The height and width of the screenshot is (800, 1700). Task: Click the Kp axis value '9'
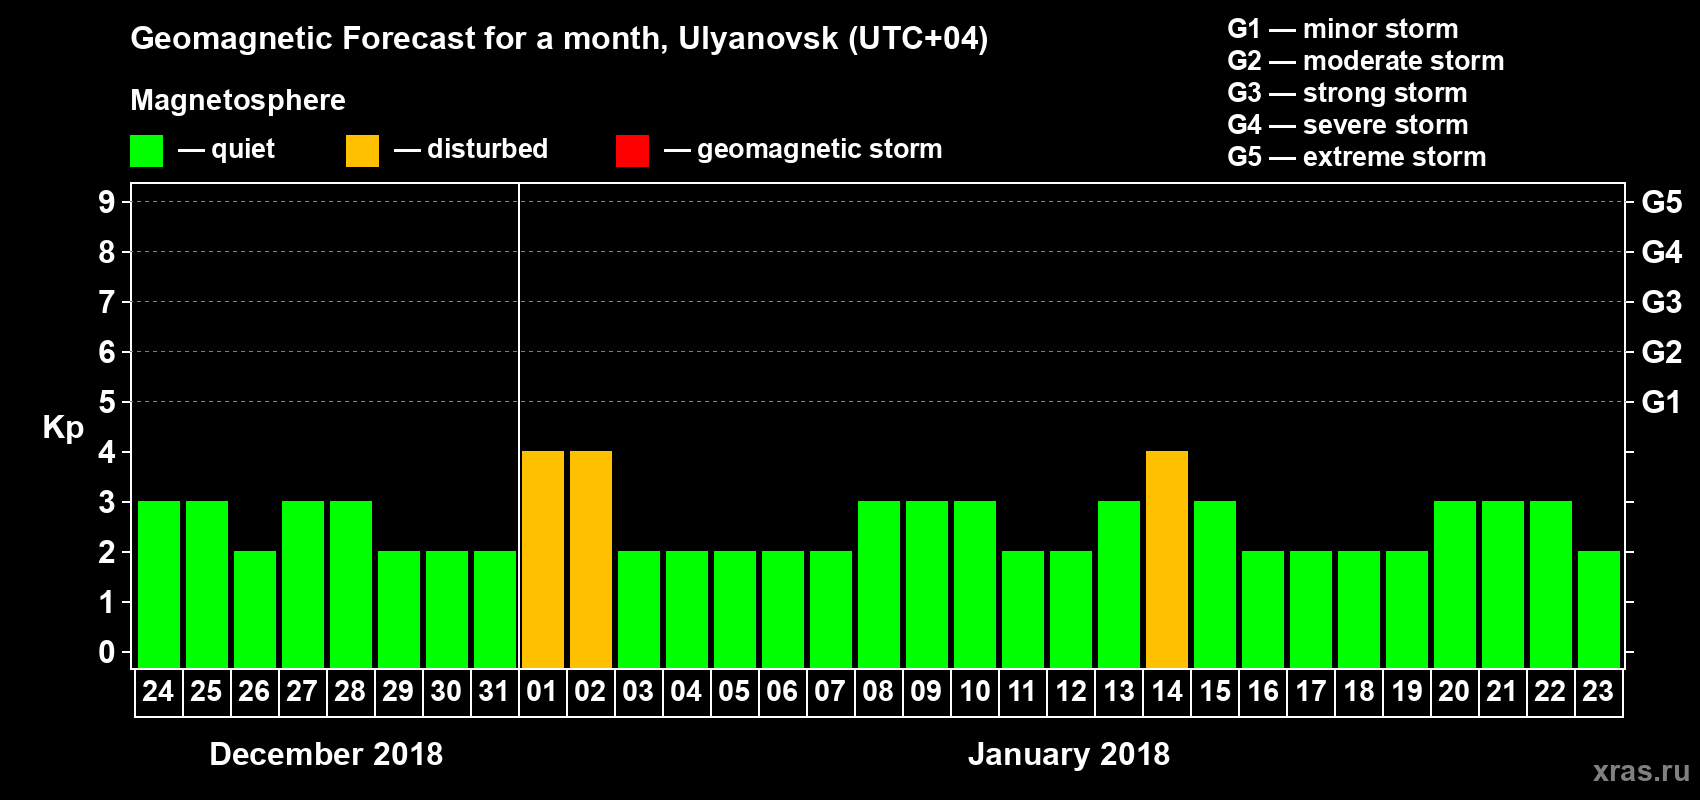coord(107,202)
